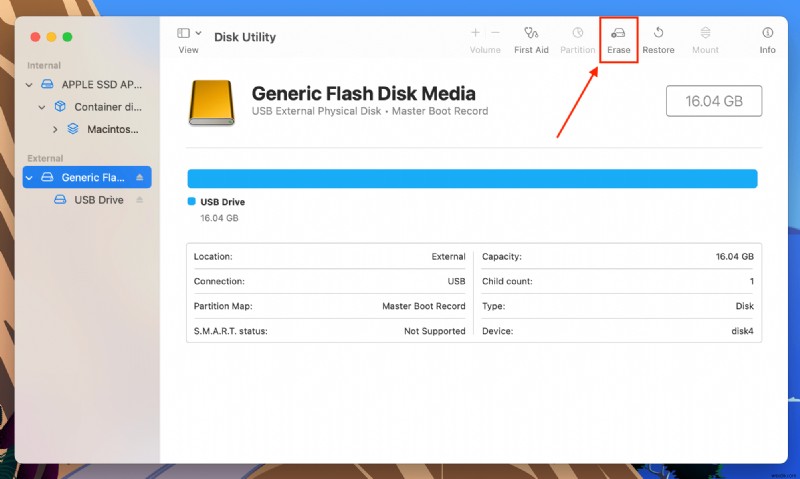Expand the Macintosh volume chevron
This screenshot has width=800, height=479.
55,130
